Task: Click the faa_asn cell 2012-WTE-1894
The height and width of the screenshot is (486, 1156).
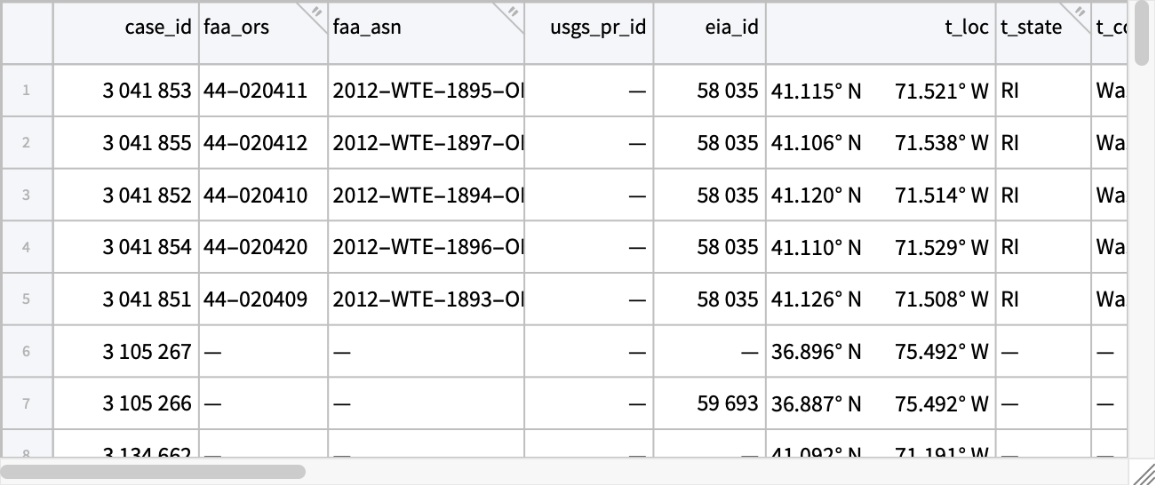Action: [426, 195]
